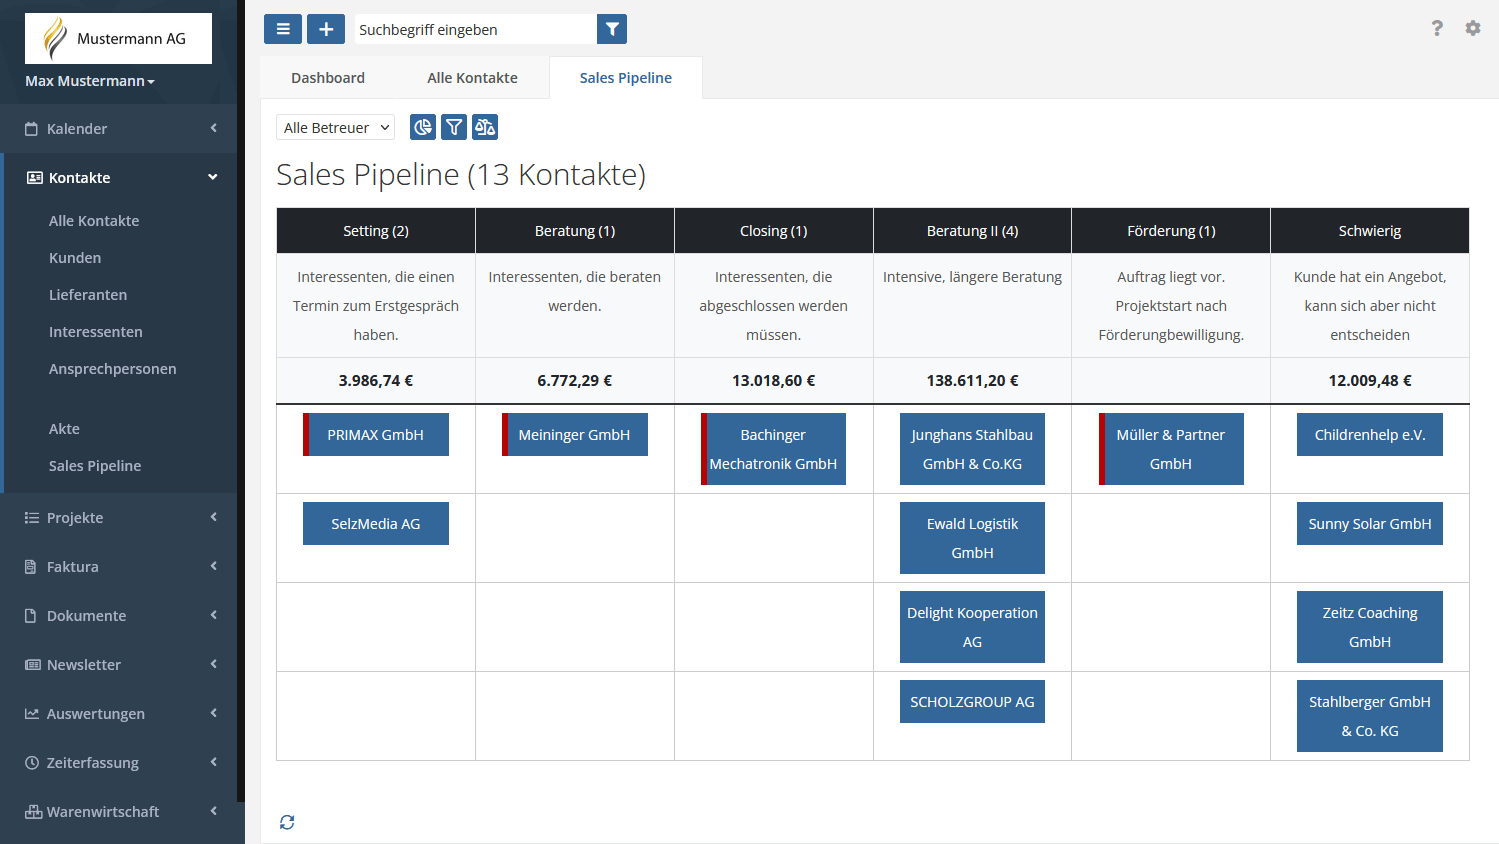
Task: Collapse the Kontakte sidebar section
Action: pyautogui.click(x=119, y=178)
